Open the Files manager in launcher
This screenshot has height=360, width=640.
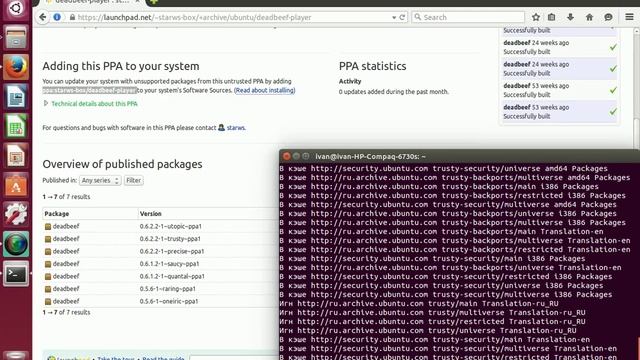coord(16,38)
